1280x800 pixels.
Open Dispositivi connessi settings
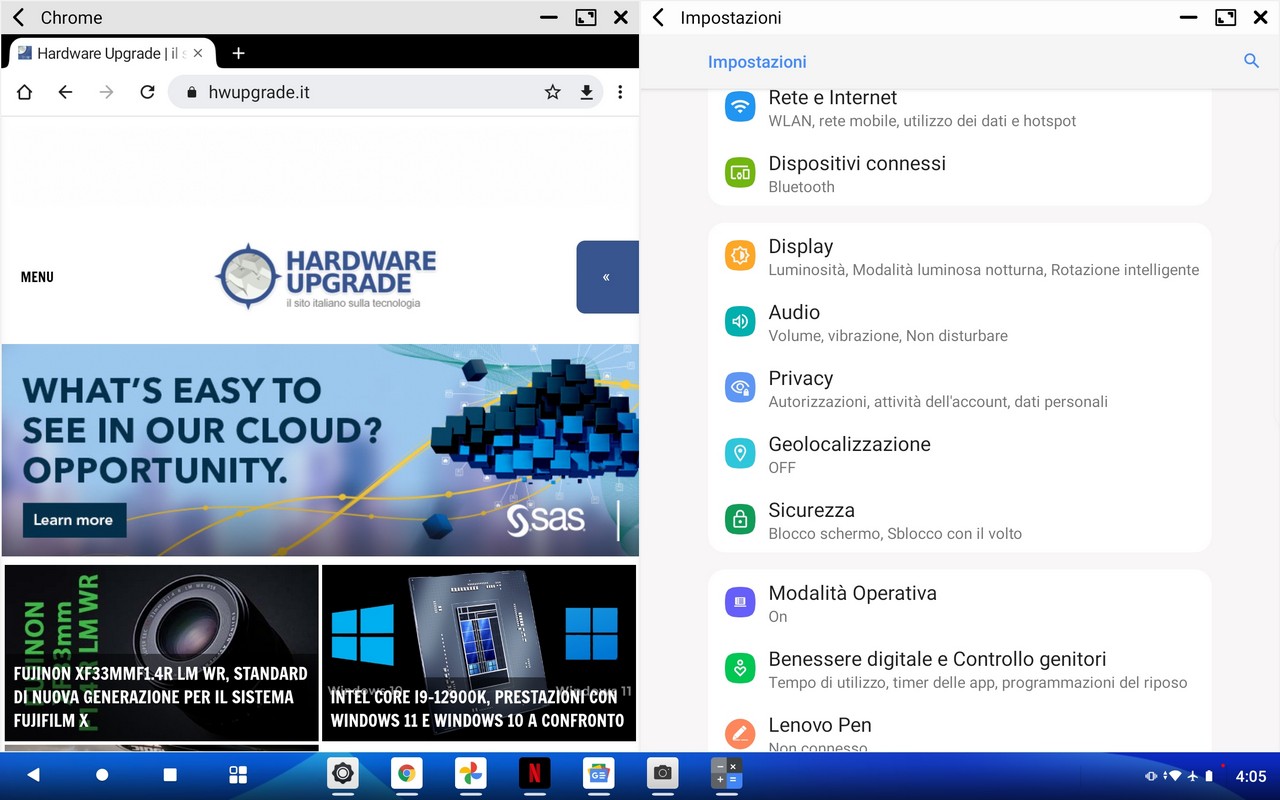click(x=959, y=173)
